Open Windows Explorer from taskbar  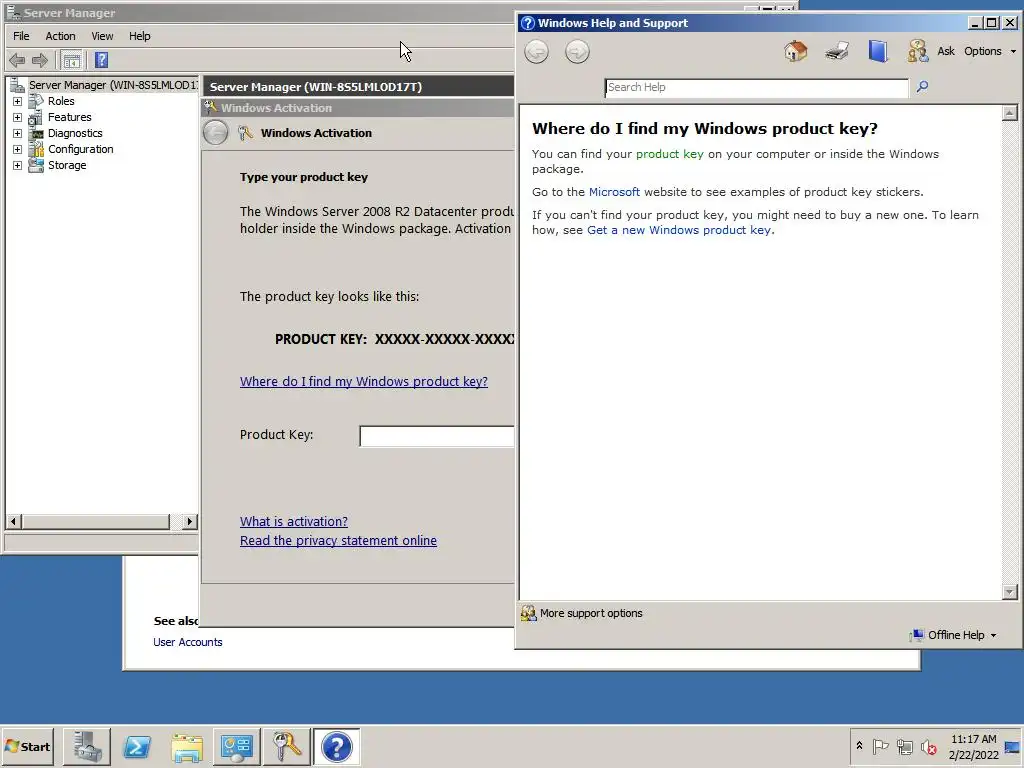coord(187,746)
